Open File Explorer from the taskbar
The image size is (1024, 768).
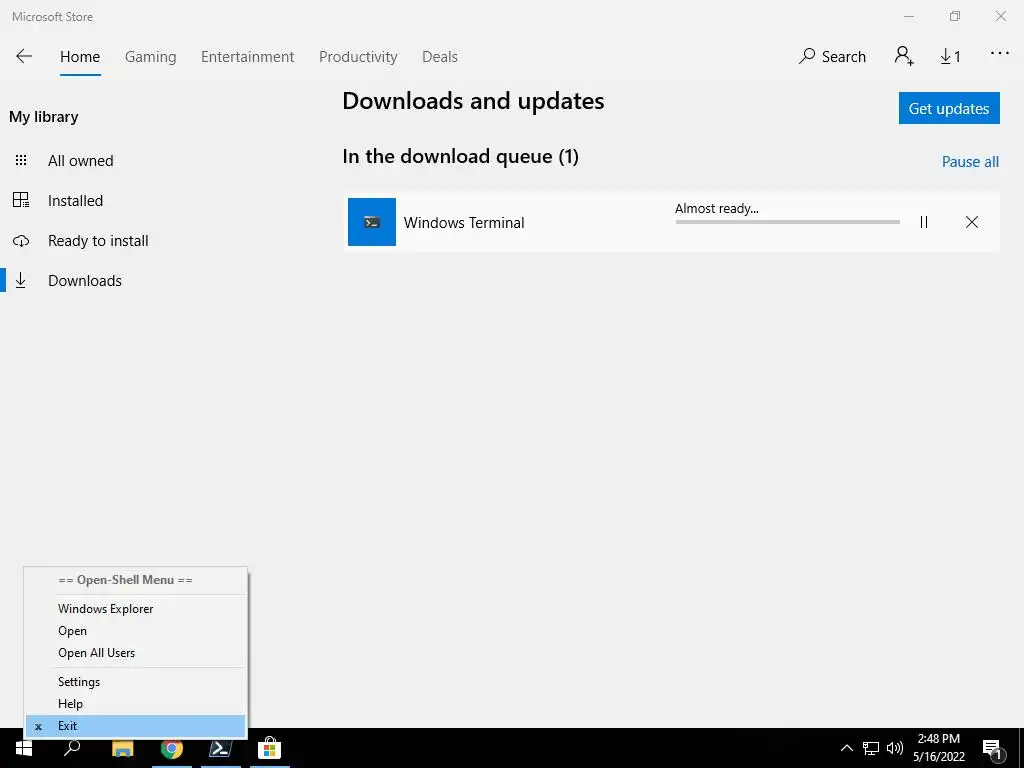pyautogui.click(x=122, y=748)
